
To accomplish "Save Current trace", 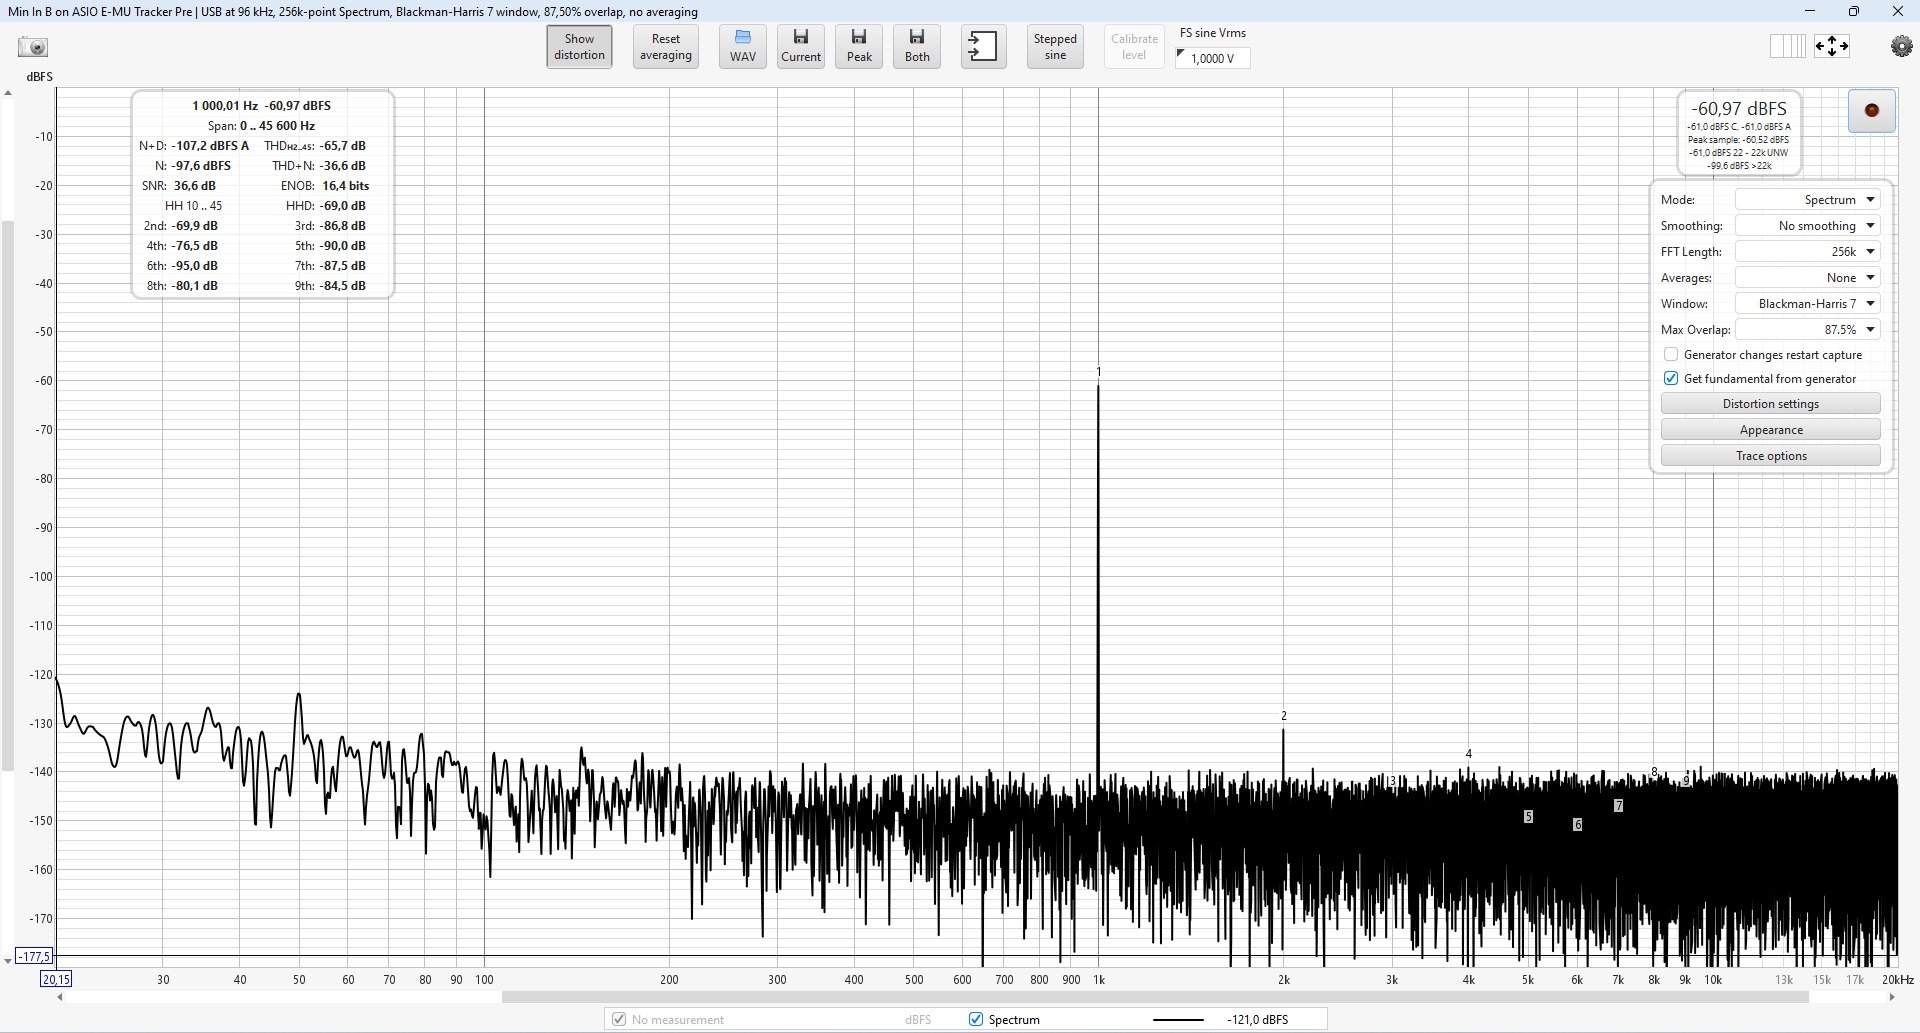I will pos(801,47).
